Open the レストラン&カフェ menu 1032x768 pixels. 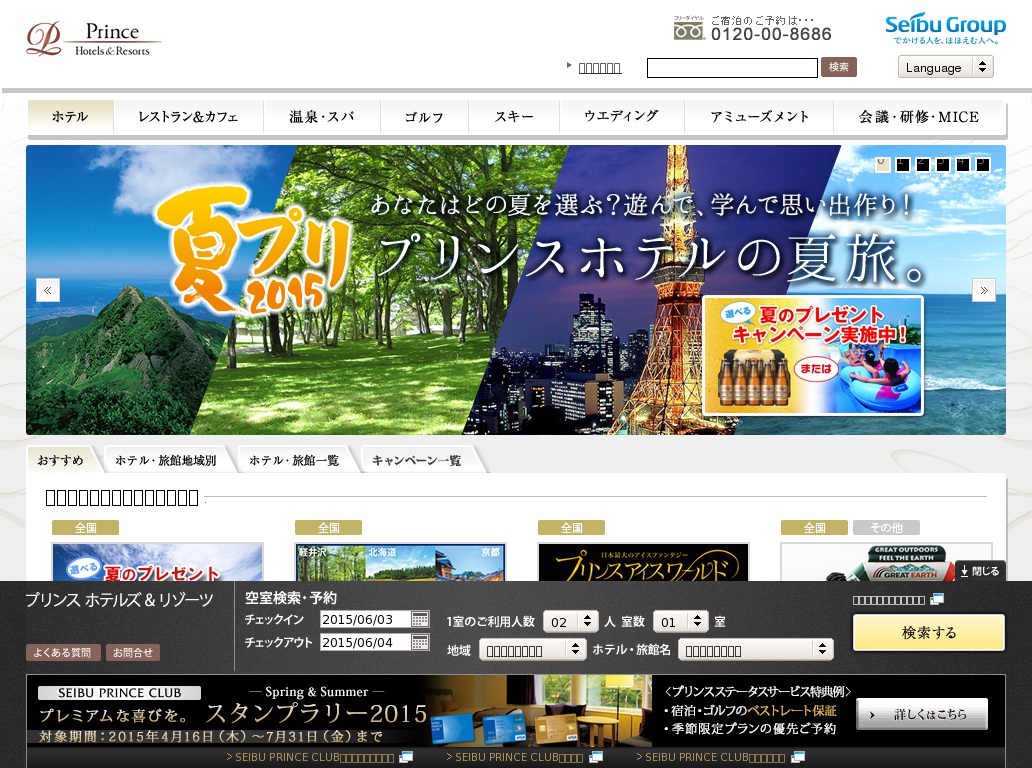(188, 117)
